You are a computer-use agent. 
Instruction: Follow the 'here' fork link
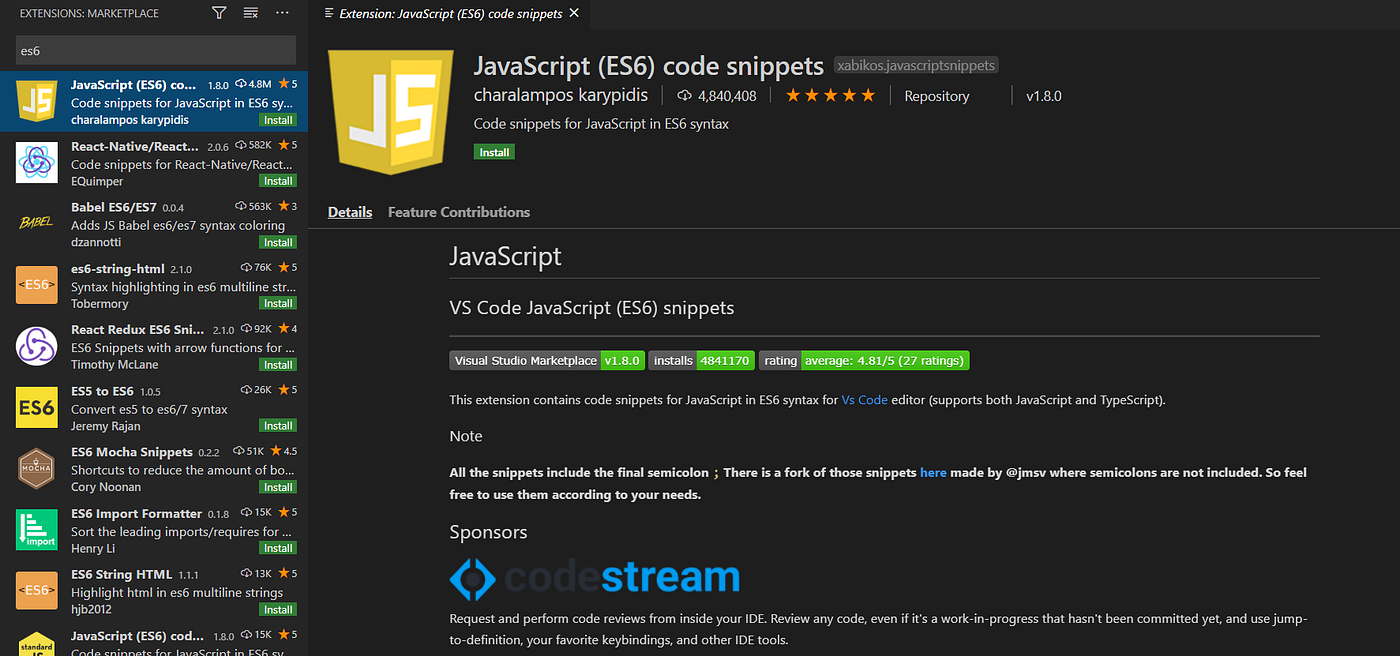(x=933, y=472)
